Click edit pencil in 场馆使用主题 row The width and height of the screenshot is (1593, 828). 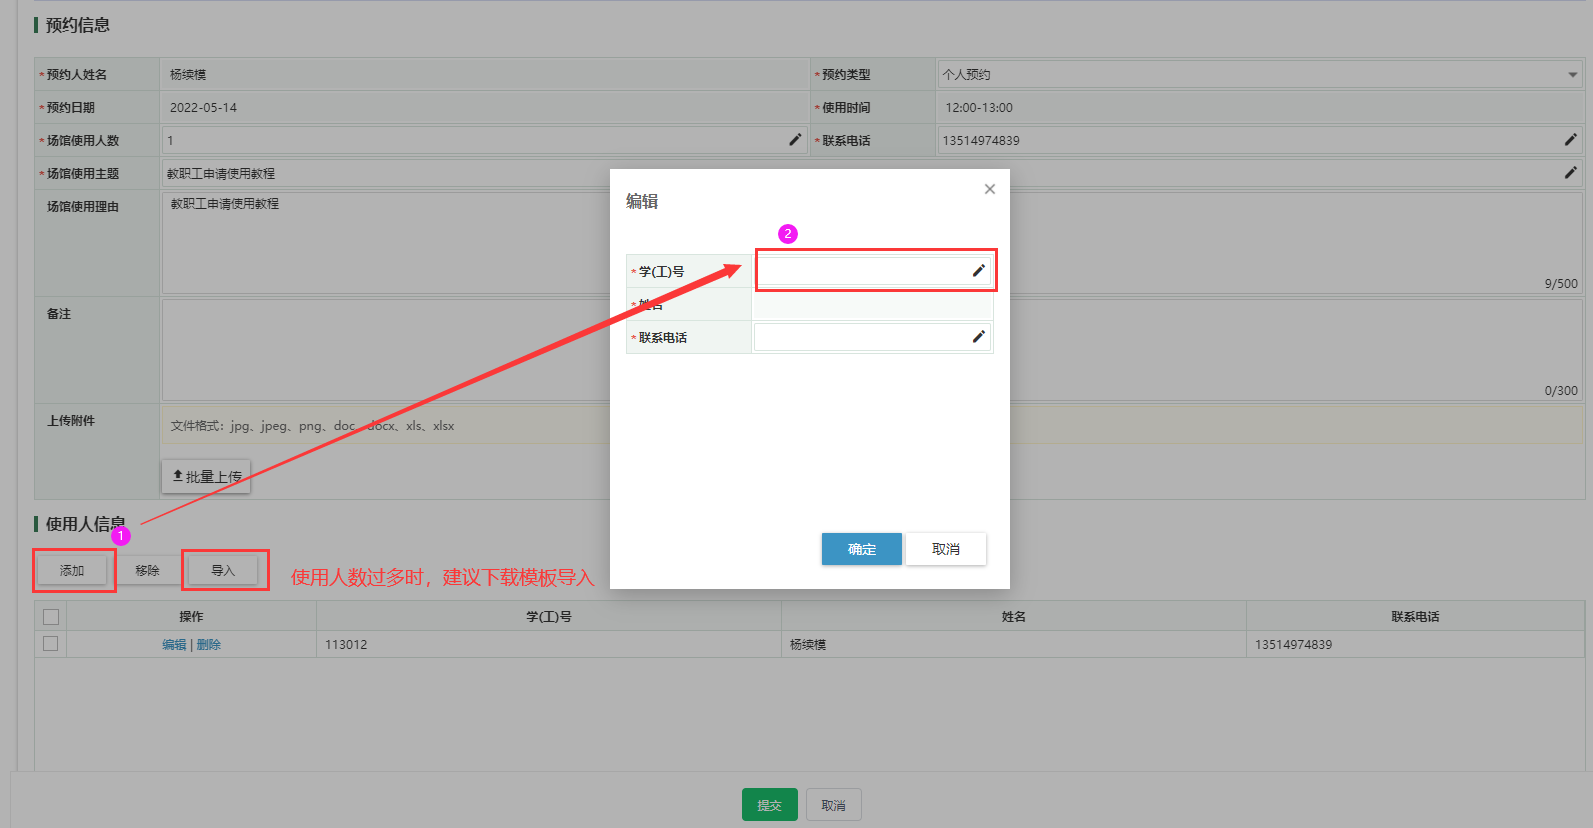[1570, 173]
